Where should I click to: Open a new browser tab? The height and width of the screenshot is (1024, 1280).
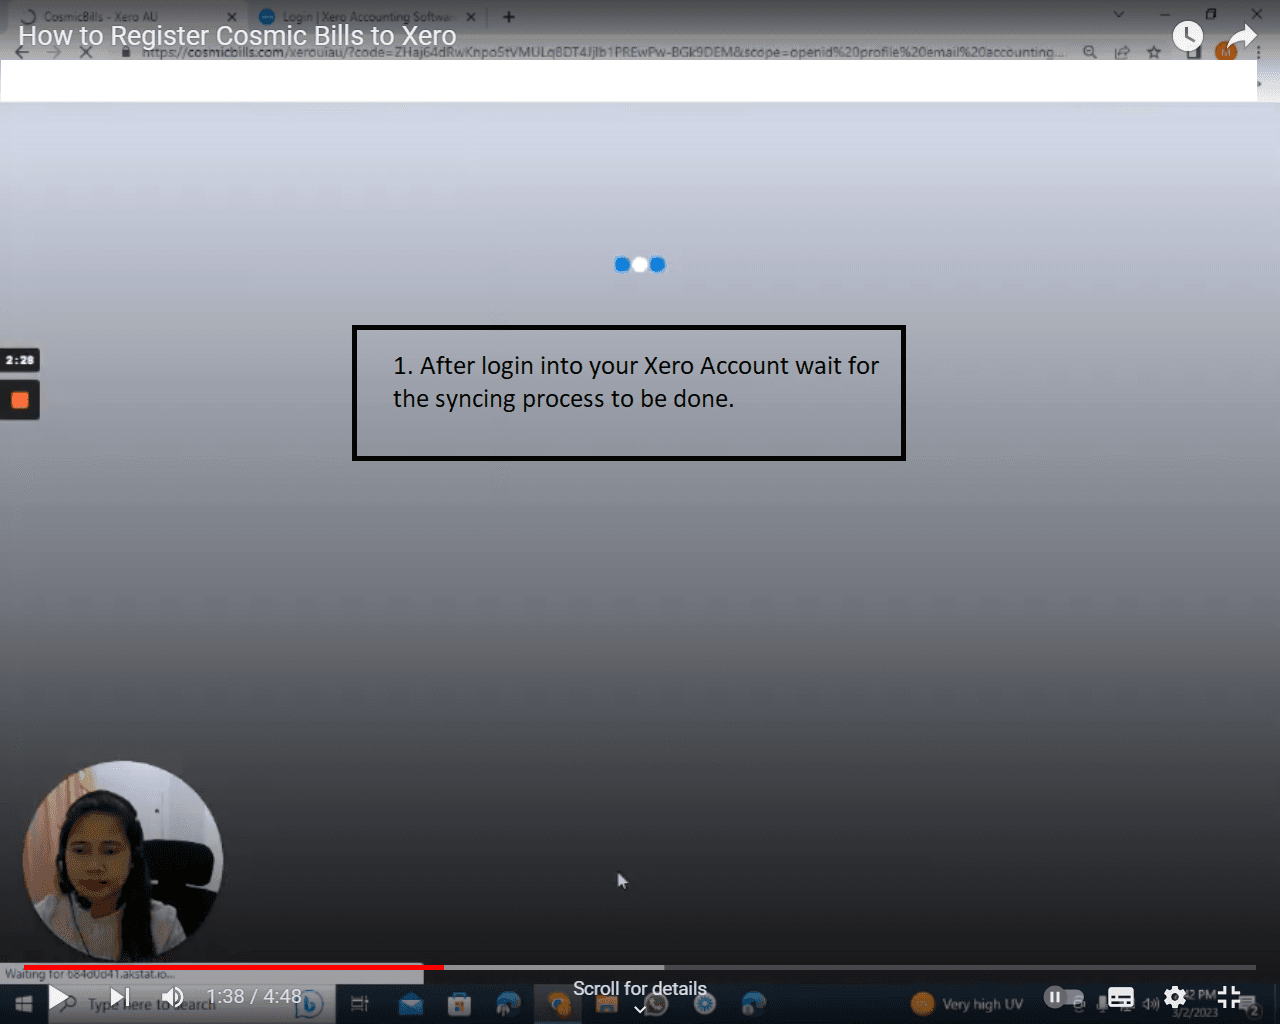[x=509, y=17]
